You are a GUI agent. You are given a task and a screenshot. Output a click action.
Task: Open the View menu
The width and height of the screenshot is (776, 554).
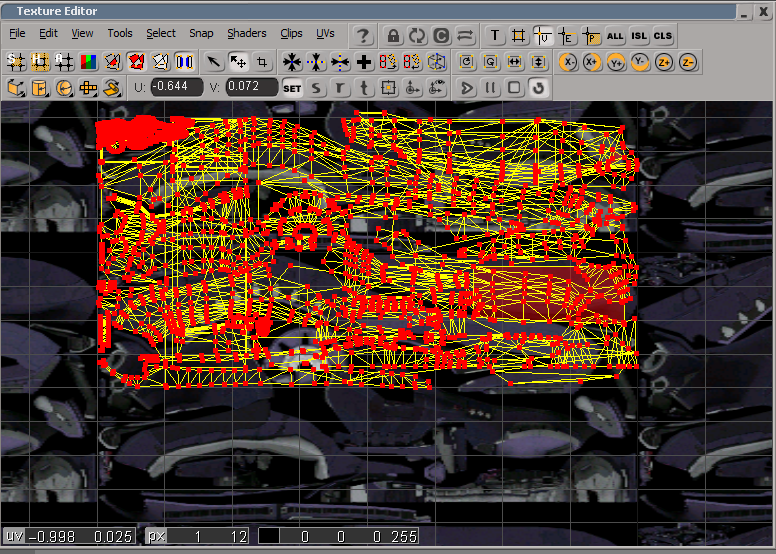(82, 33)
